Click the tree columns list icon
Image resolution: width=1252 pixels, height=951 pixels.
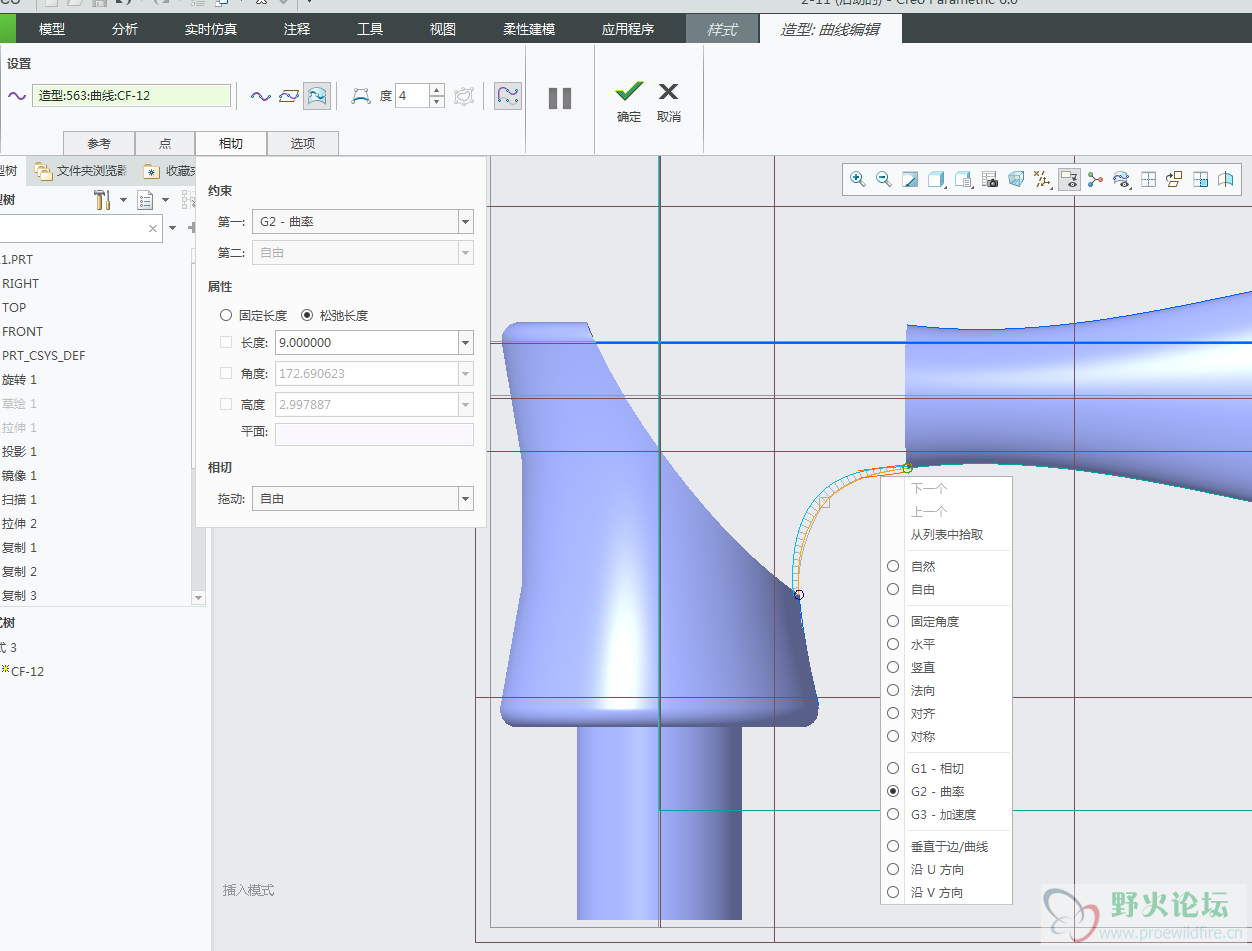tap(145, 200)
